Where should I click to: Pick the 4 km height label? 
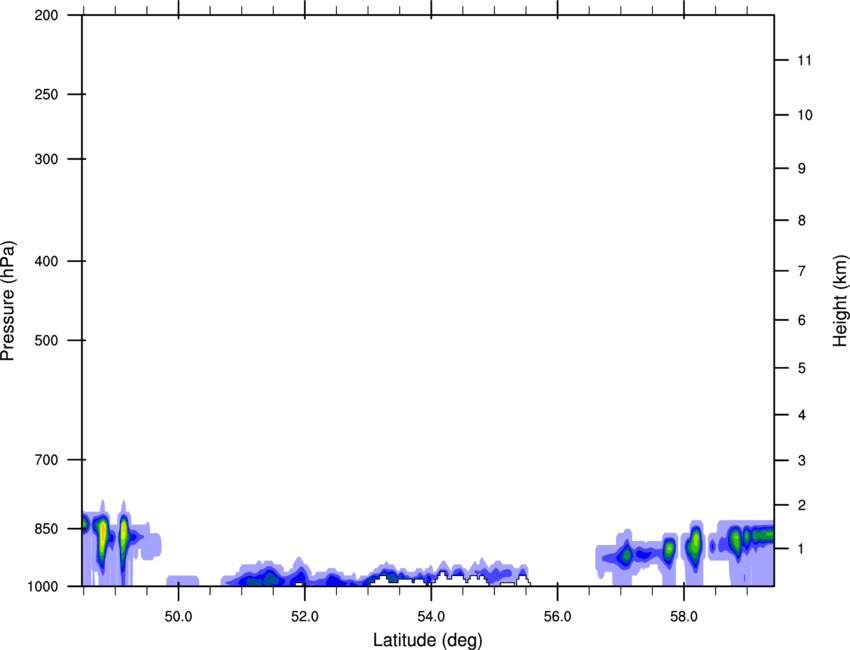[x=801, y=415]
